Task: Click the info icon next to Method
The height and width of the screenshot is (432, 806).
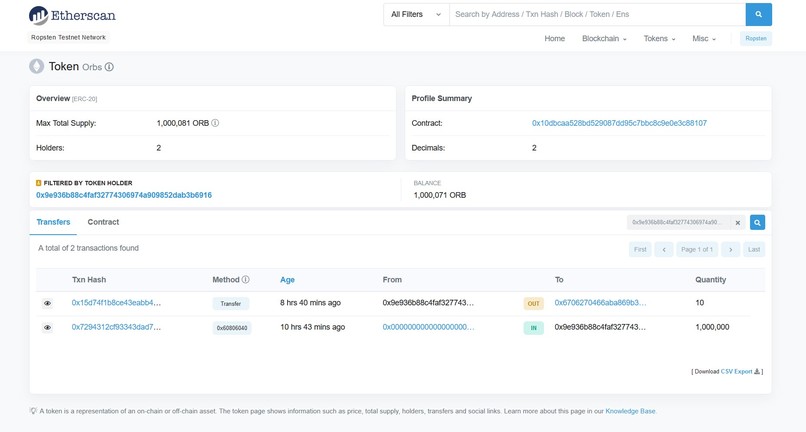Action: coord(246,279)
